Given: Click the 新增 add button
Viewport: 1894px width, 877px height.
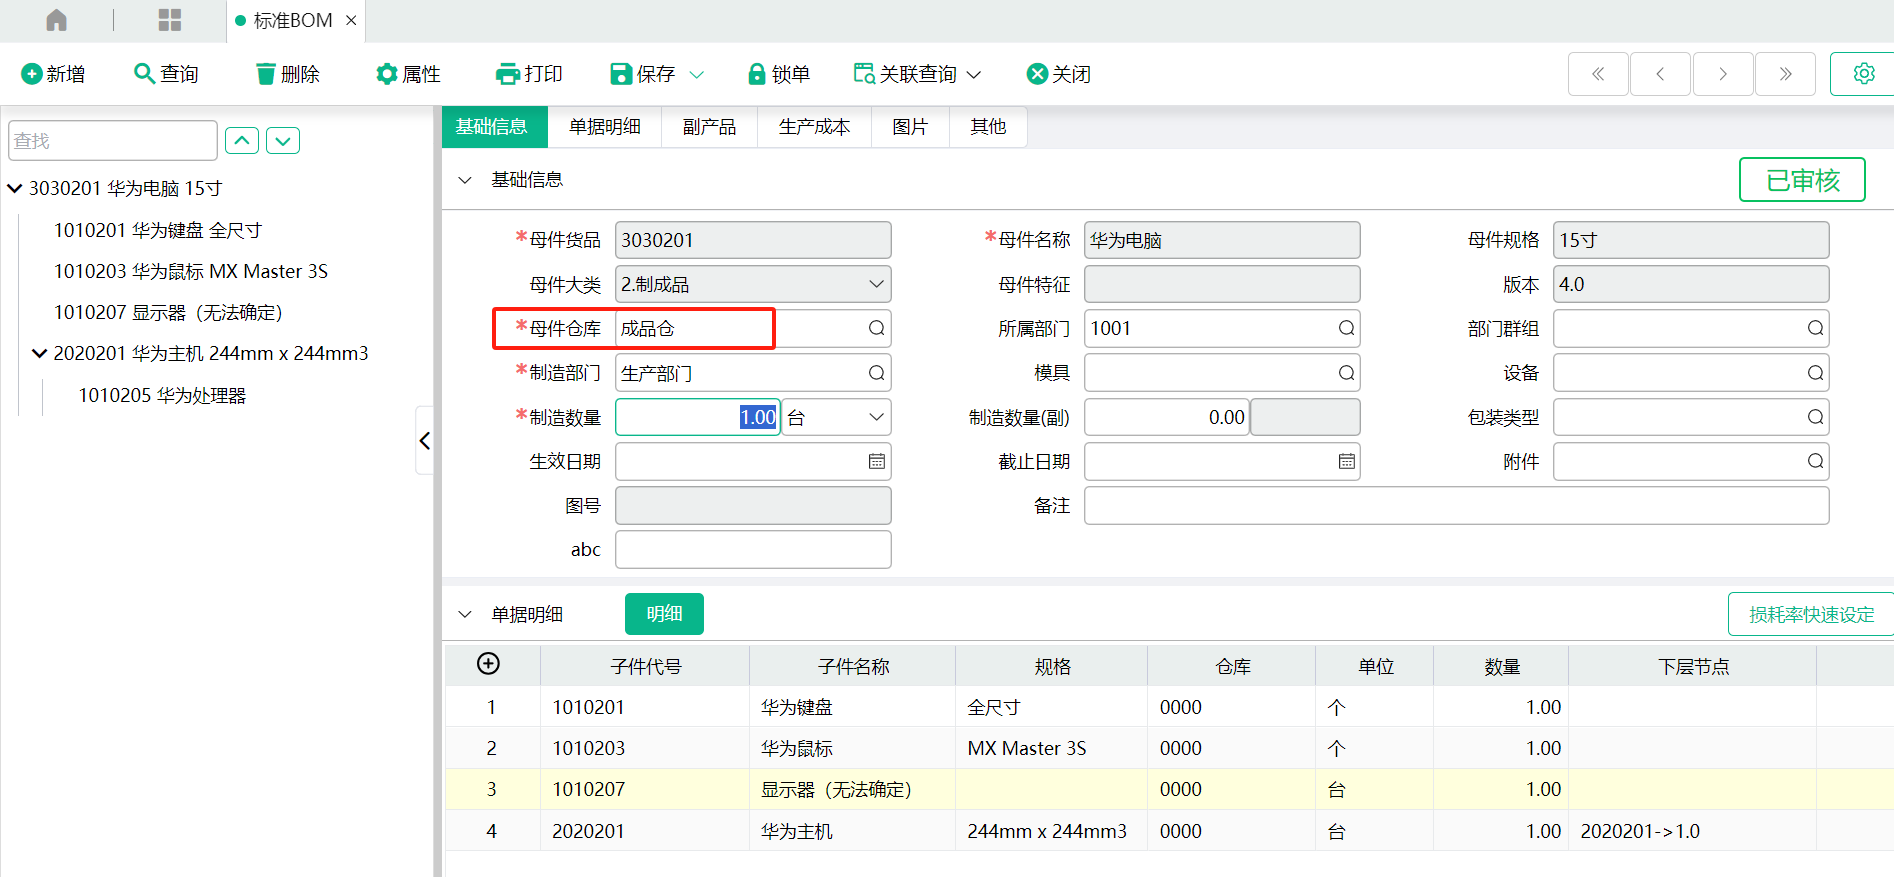Looking at the screenshot, I should pos(53,74).
